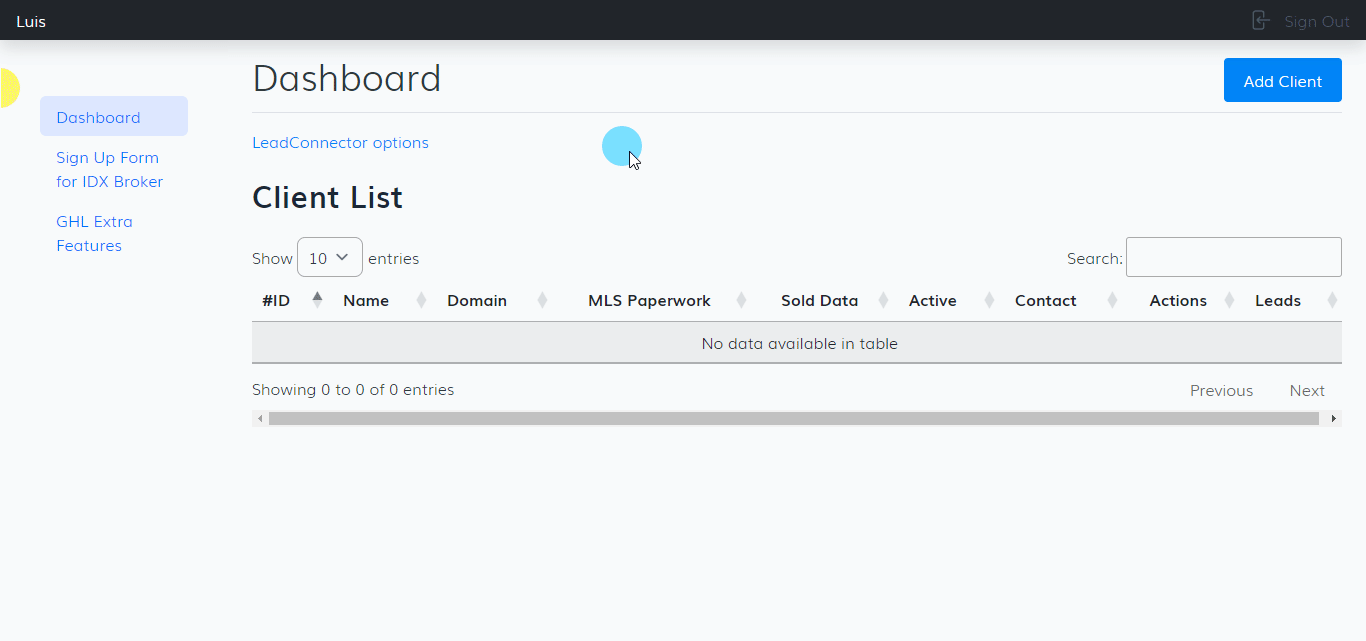1366x641 pixels.
Task: Click the horizontal table scrollbar thumb
Action: (793, 419)
